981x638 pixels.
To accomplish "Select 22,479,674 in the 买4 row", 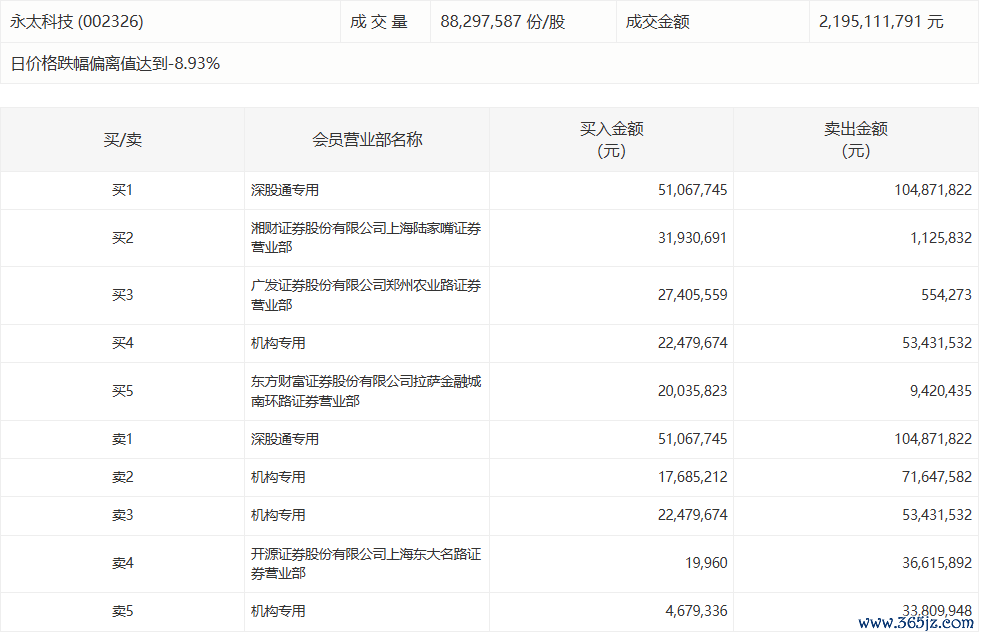I will tap(693, 343).
